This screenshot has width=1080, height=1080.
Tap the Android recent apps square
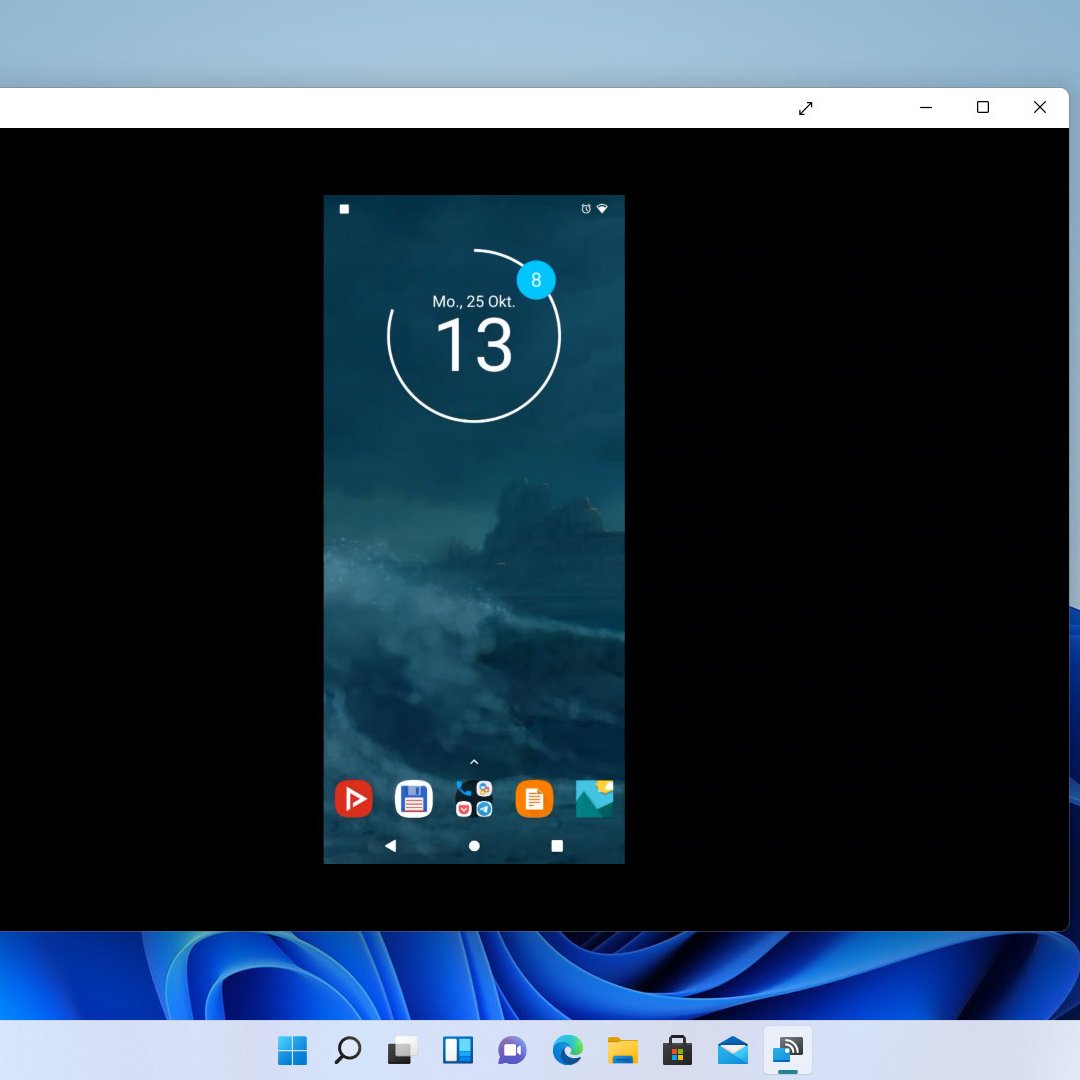point(557,846)
